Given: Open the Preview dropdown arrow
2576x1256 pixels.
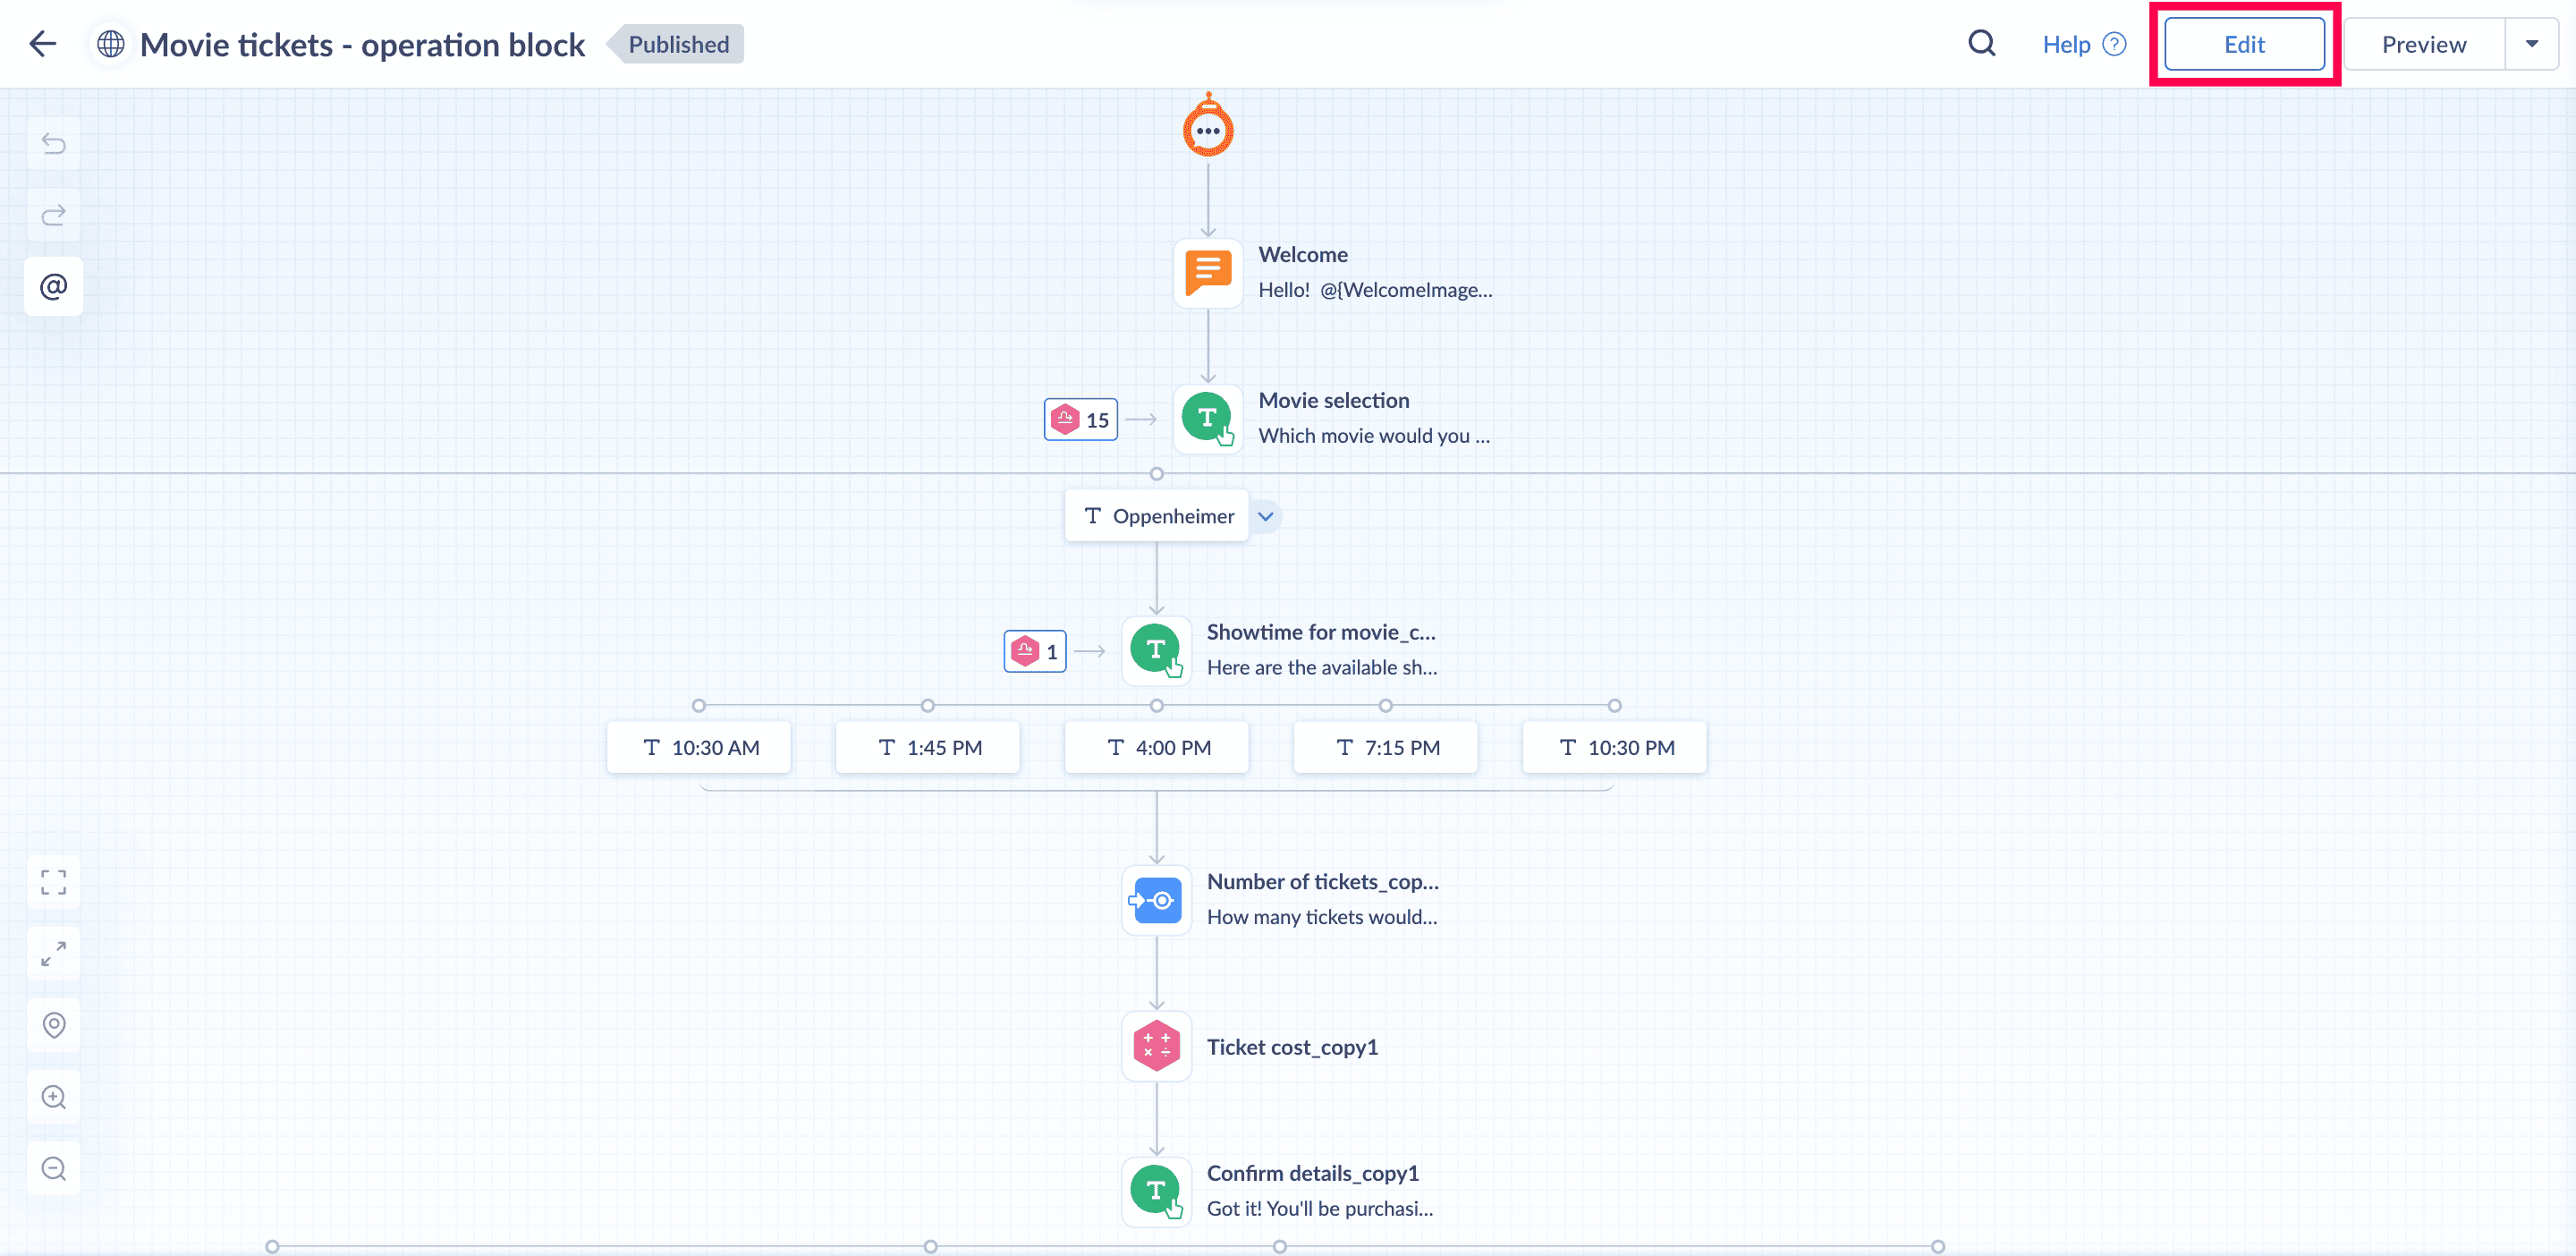Looking at the screenshot, I should point(2531,44).
